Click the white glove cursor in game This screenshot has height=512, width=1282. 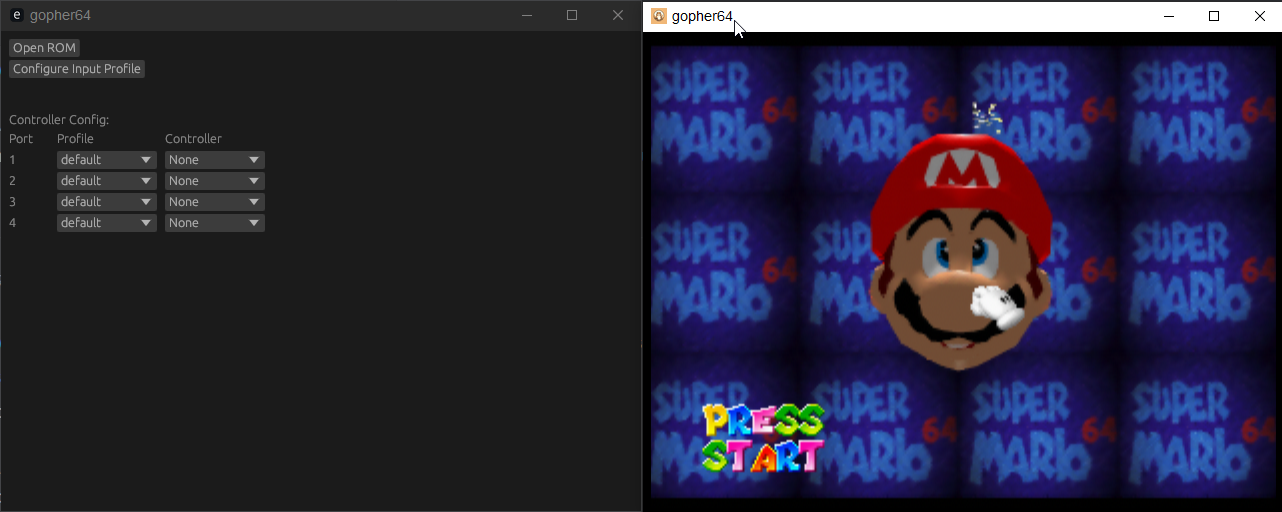pos(997,307)
